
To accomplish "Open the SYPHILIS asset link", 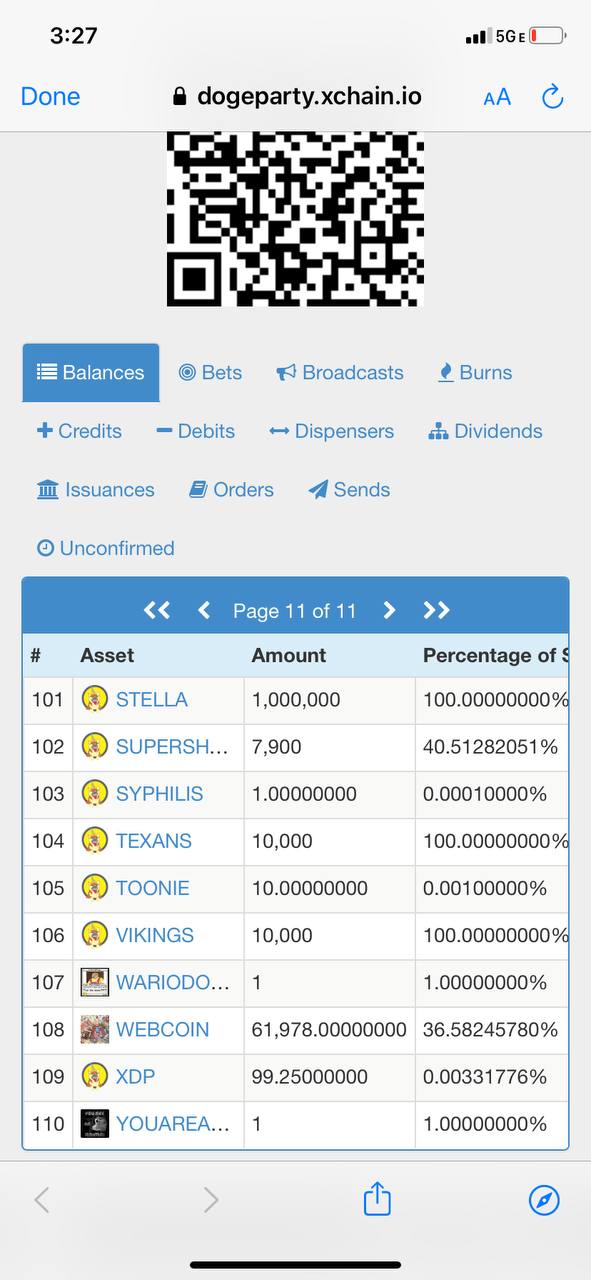I will [x=160, y=794].
